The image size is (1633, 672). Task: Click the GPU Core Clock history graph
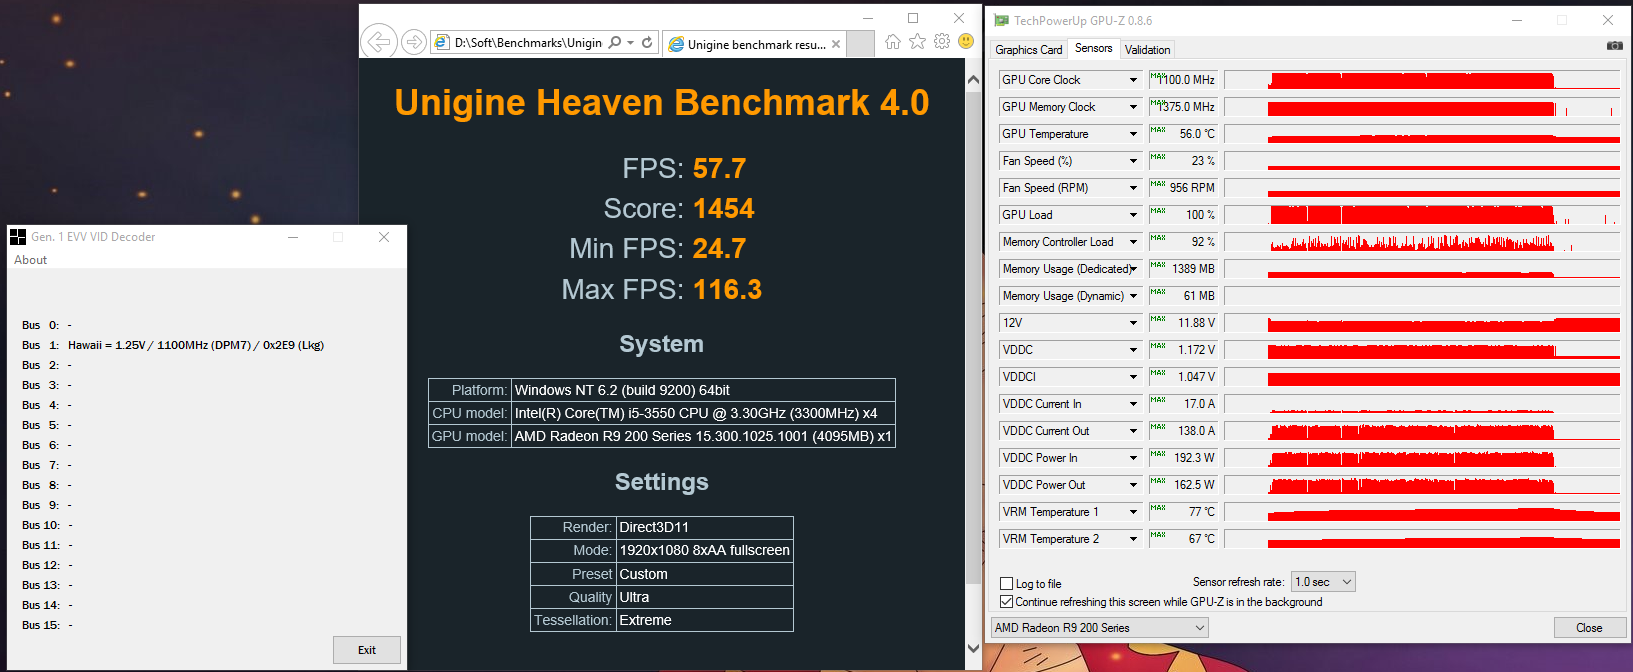point(1422,80)
